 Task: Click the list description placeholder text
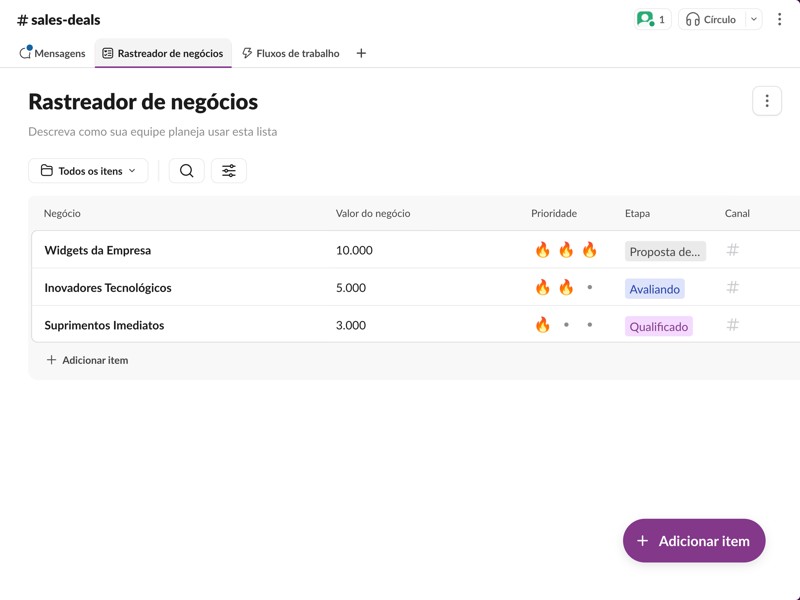pyautogui.click(x=153, y=132)
